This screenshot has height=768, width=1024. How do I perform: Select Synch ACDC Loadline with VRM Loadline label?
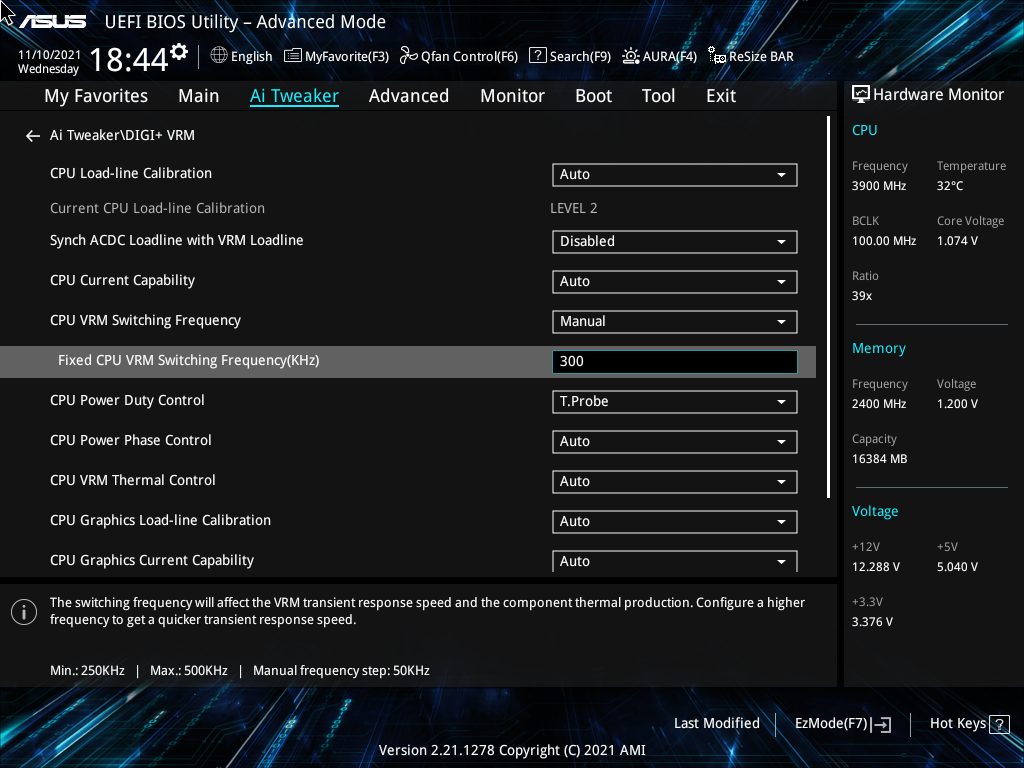[x=176, y=240]
